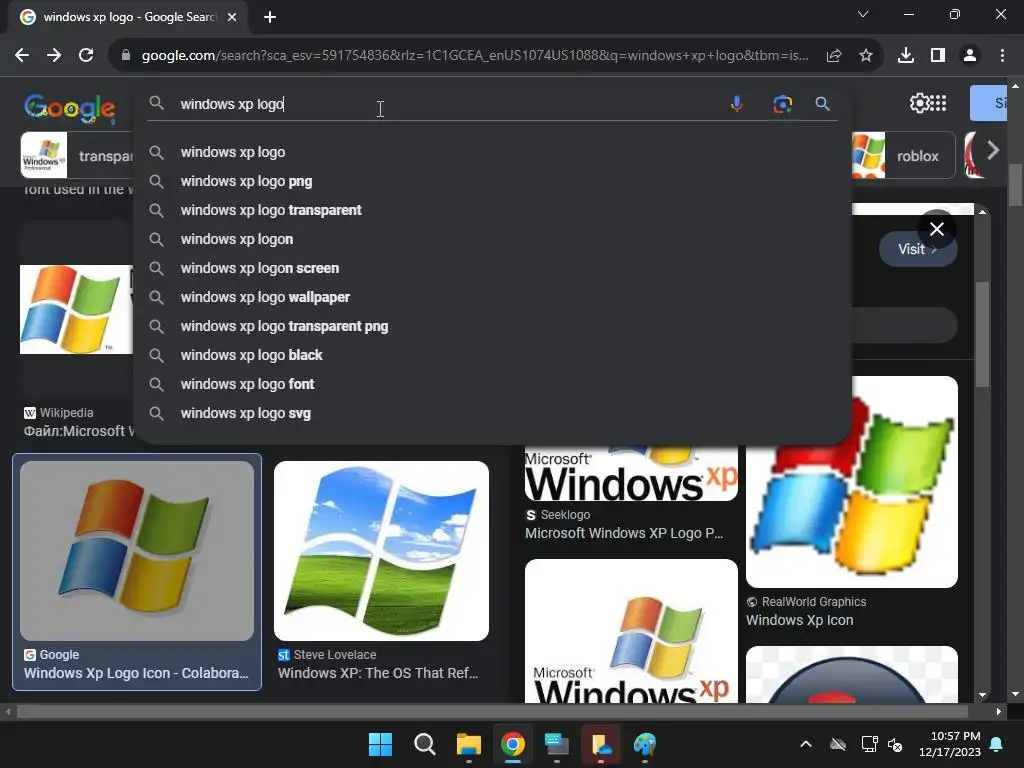
Task: Click the preview panel vertical scrollbar
Action: (982, 333)
